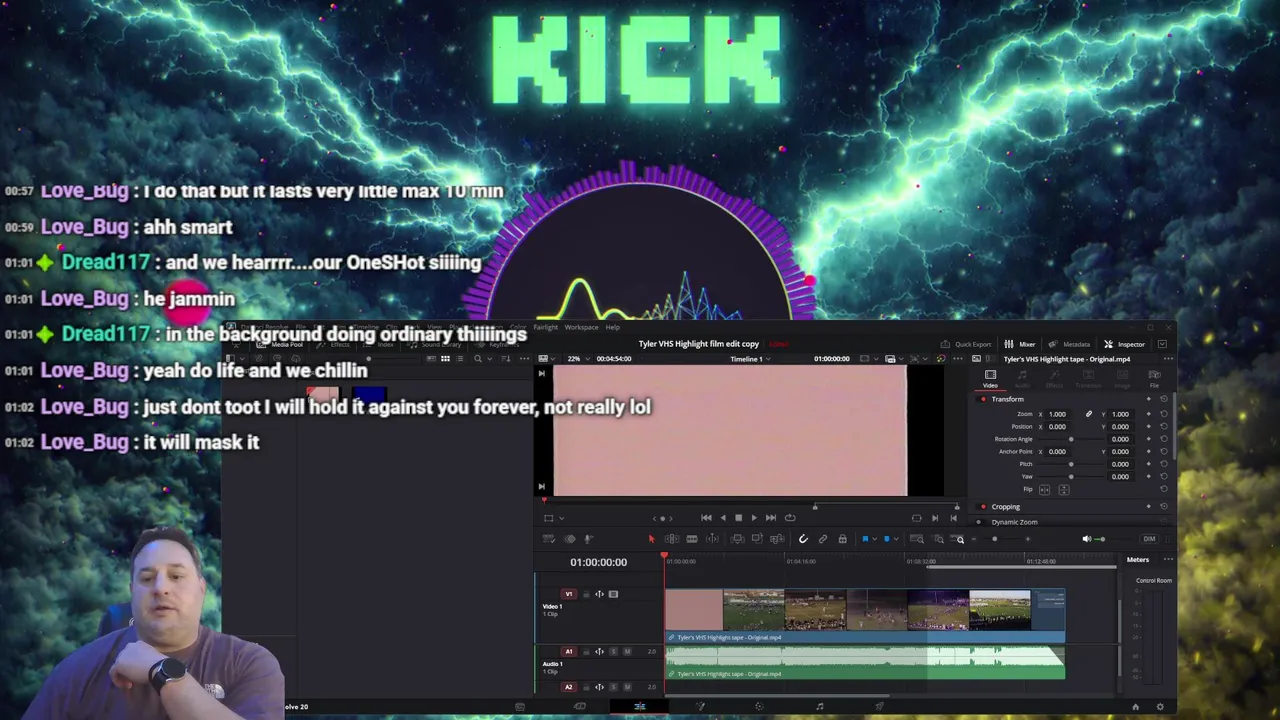This screenshot has height=720, width=1280.
Task: Jump to last frame
Action: click(x=771, y=518)
